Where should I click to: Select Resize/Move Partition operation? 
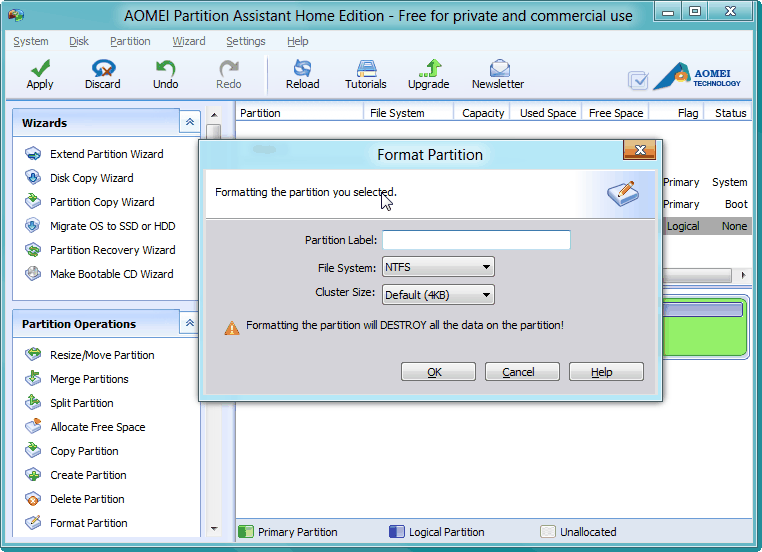(x=102, y=355)
